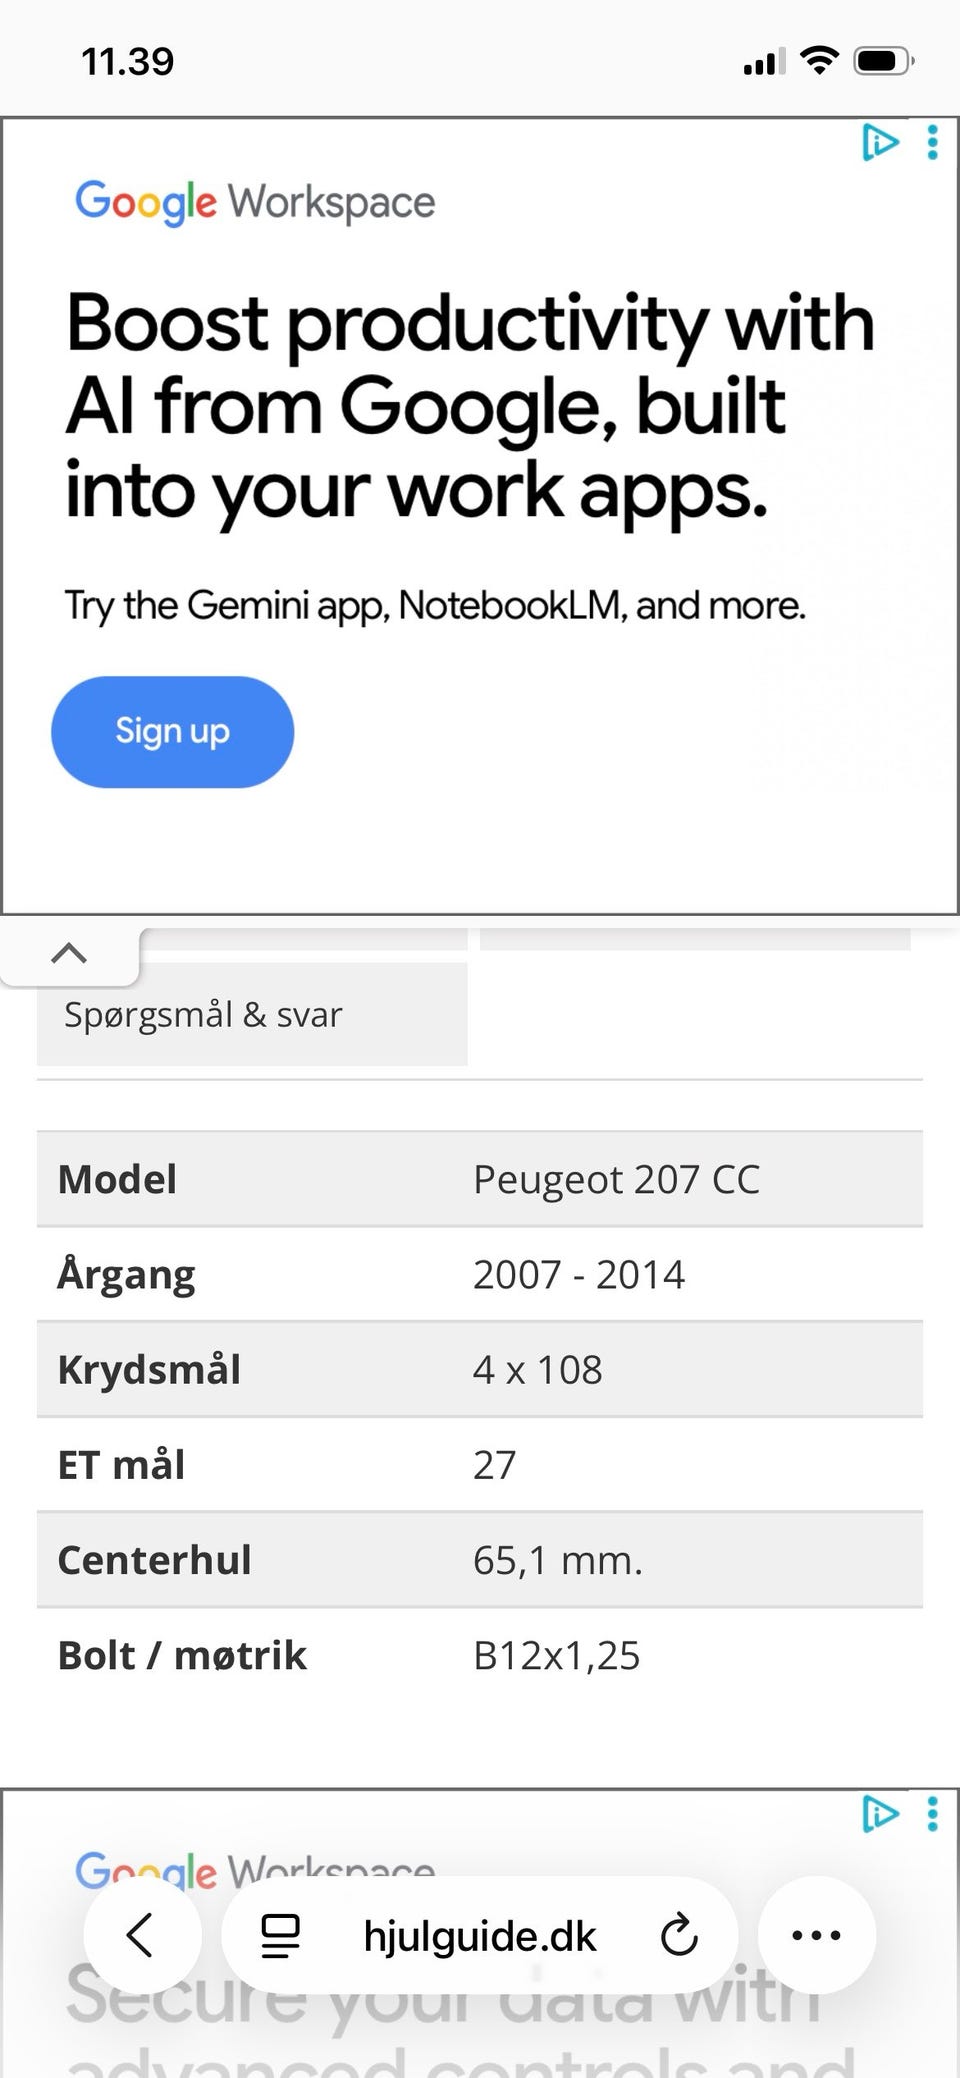Click the Sign up button

click(x=172, y=732)
